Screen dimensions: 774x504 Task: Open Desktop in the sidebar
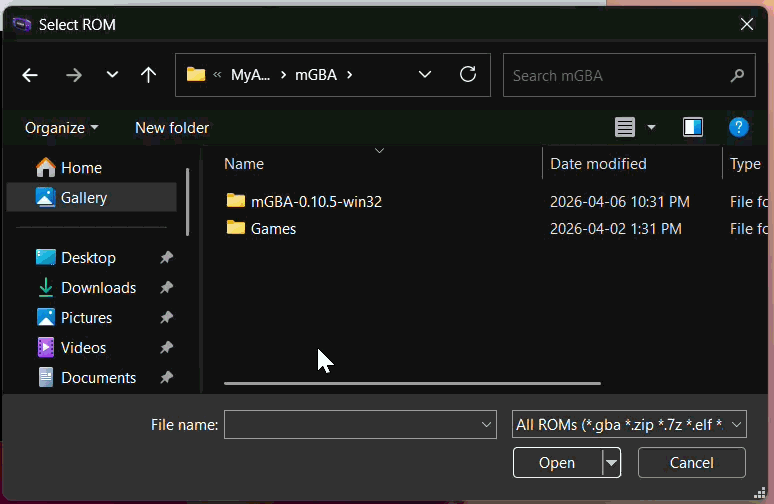[88, 258]
